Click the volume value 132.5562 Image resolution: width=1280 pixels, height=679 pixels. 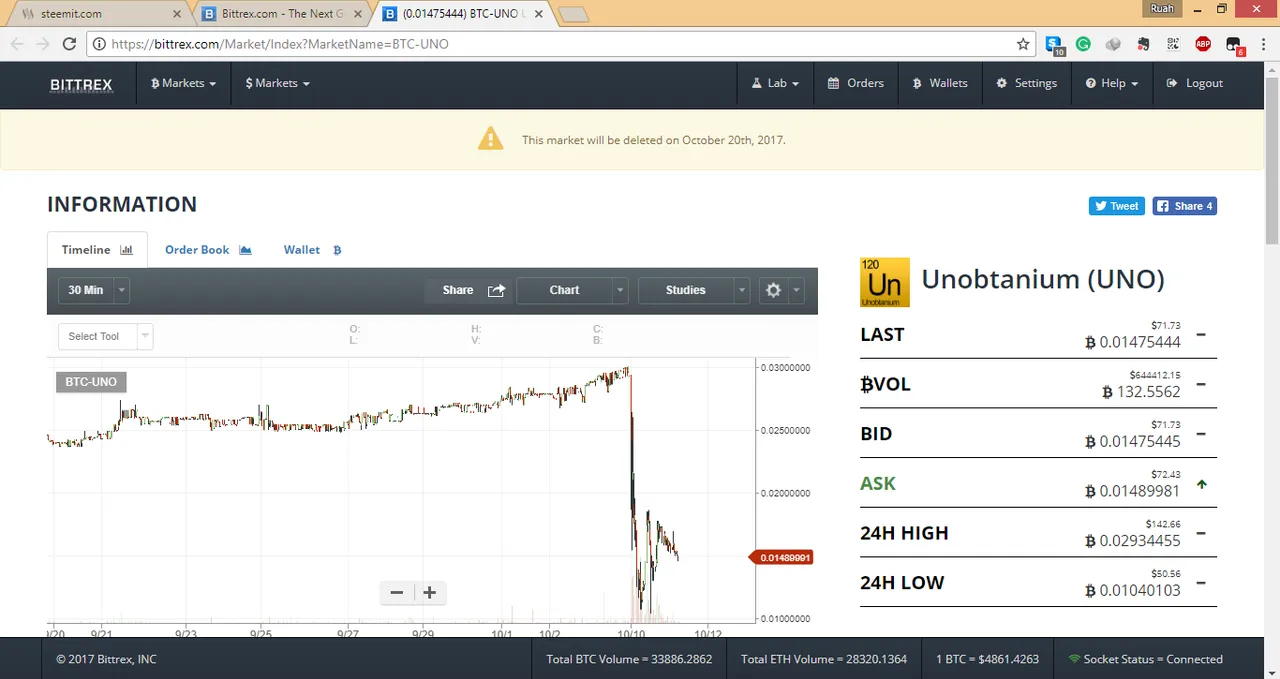(1141, 393)
